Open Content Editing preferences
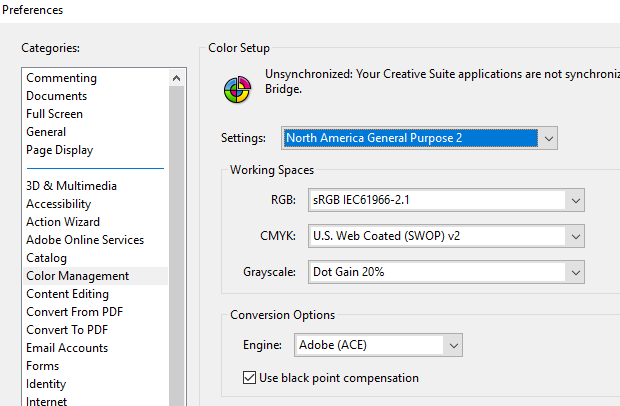Viewport: 620px width, 406px height. click(68, 294)
